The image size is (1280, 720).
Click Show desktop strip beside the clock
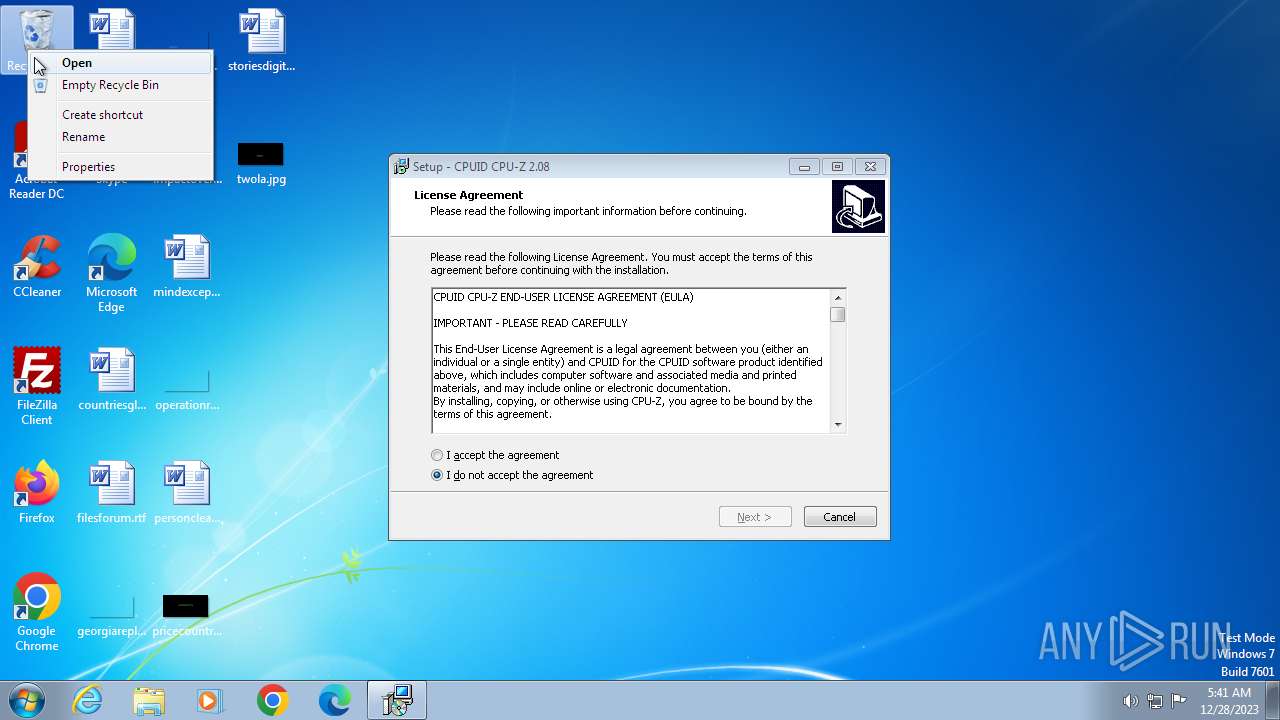point(1273,700)
